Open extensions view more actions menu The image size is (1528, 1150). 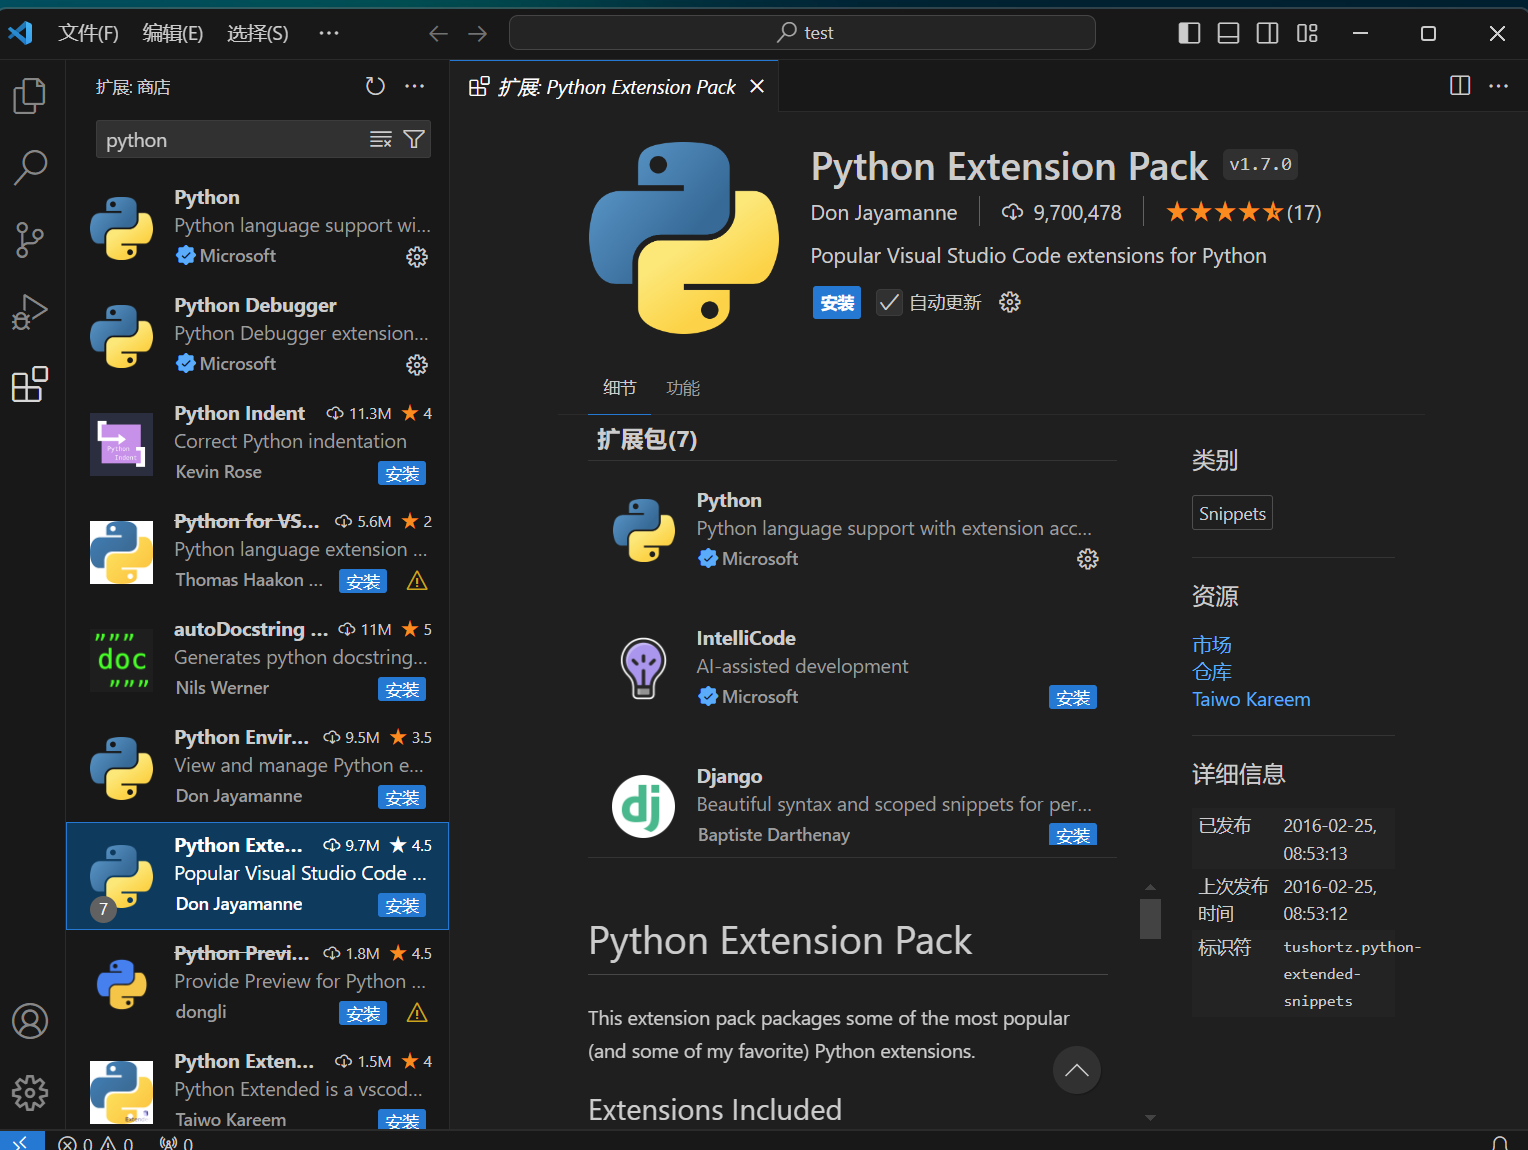pyautogui.click(x=415, y=87)
